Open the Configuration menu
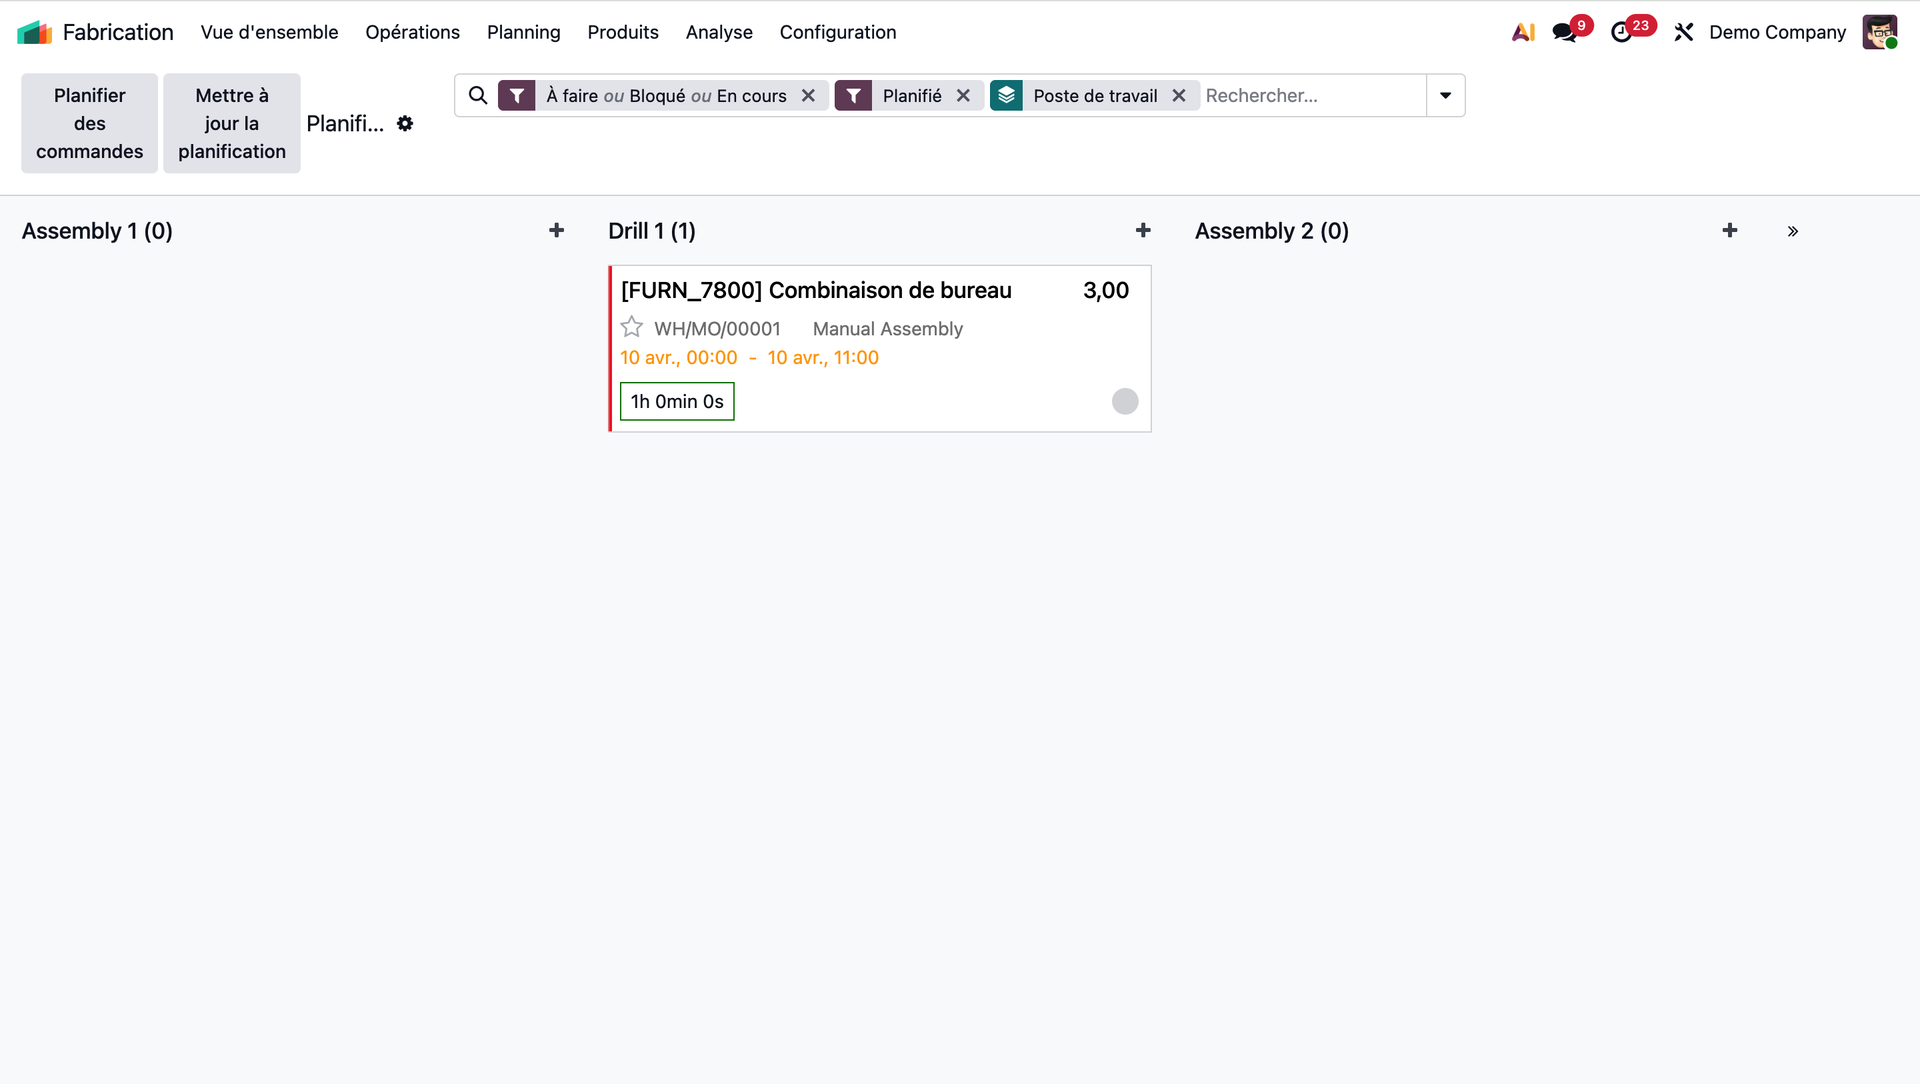Viewport: 1920px width, 1084px height. click(837, 33)
